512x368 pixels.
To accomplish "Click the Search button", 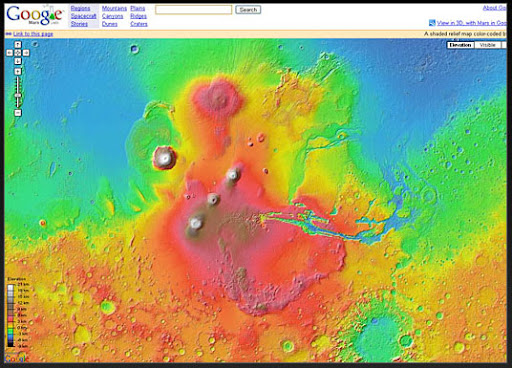I will [x=248, y=10].
